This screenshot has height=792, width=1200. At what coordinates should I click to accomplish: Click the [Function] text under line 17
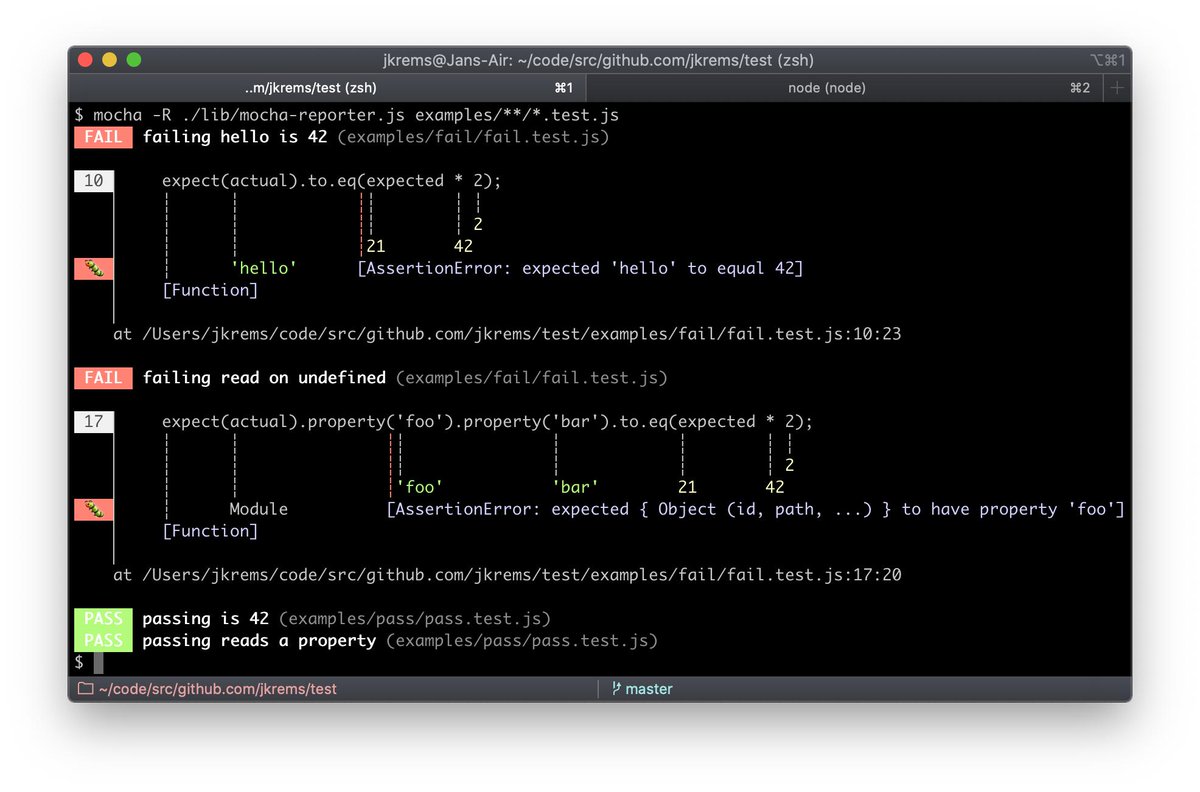click(210, 531)
